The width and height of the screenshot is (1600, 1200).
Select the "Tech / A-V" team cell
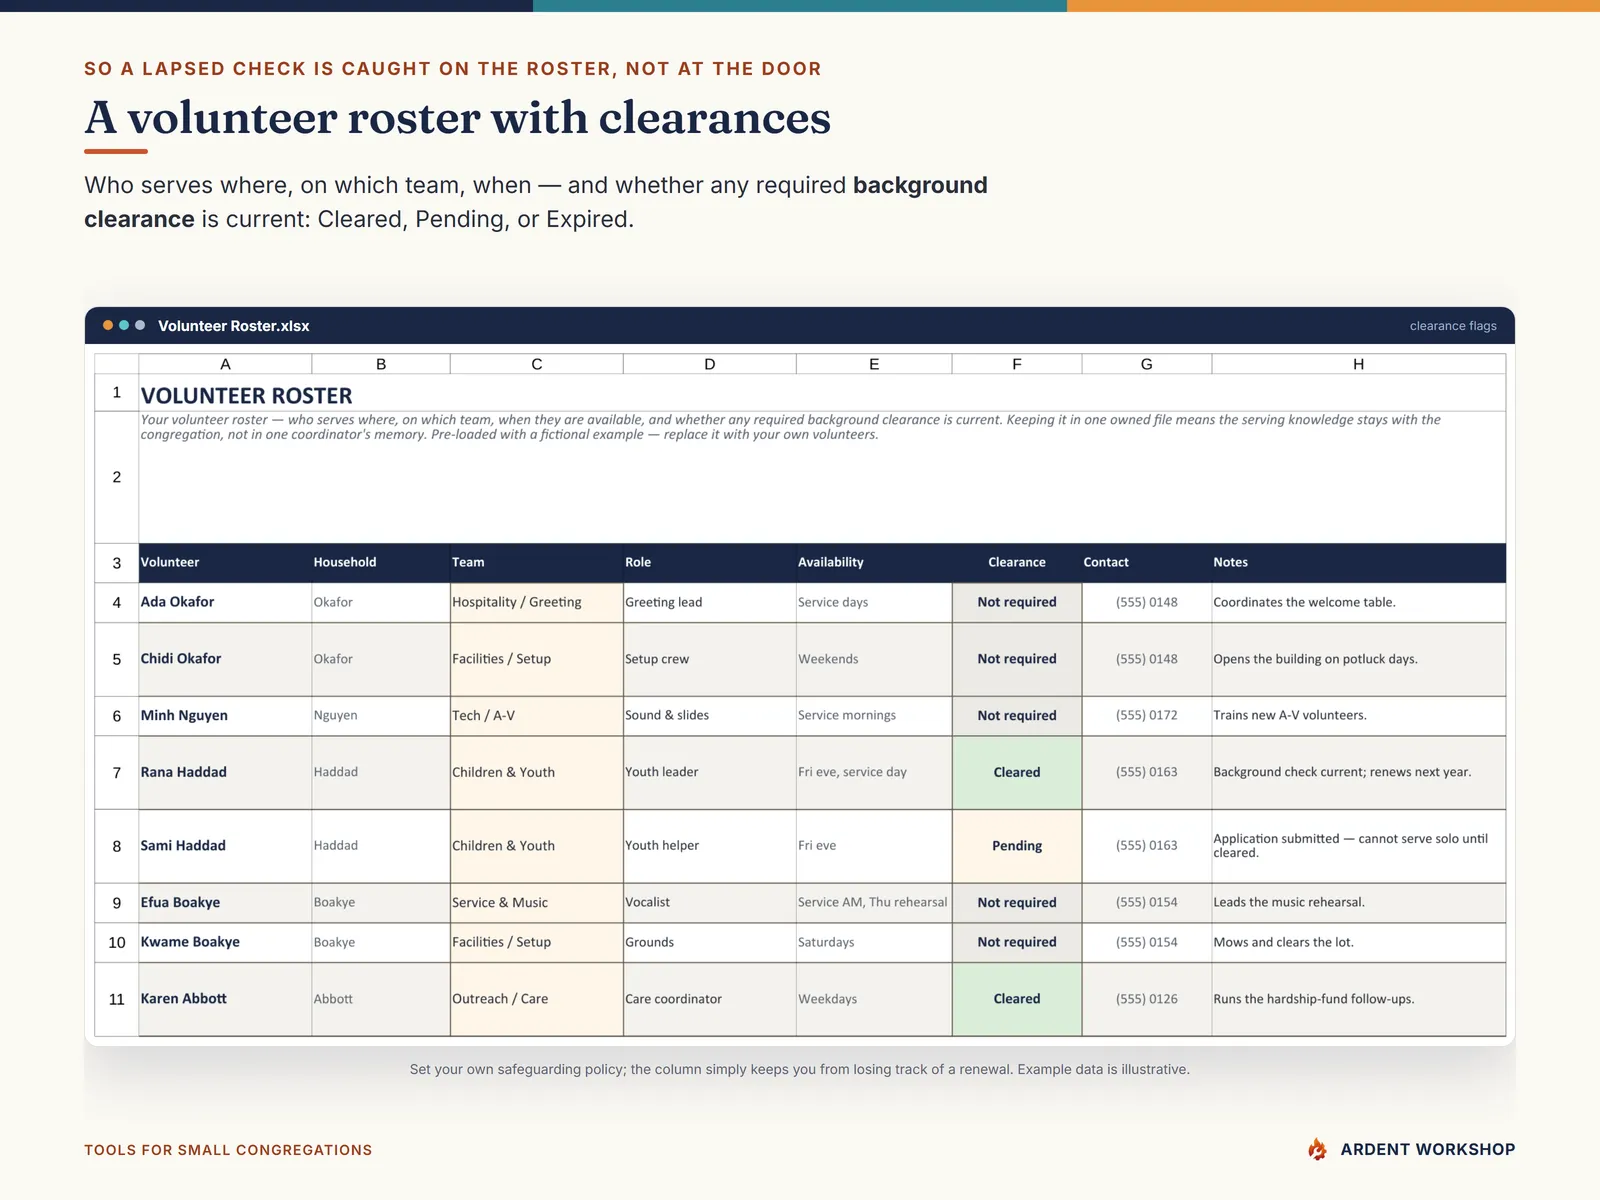pyautogui.click(x=537, y=716)
